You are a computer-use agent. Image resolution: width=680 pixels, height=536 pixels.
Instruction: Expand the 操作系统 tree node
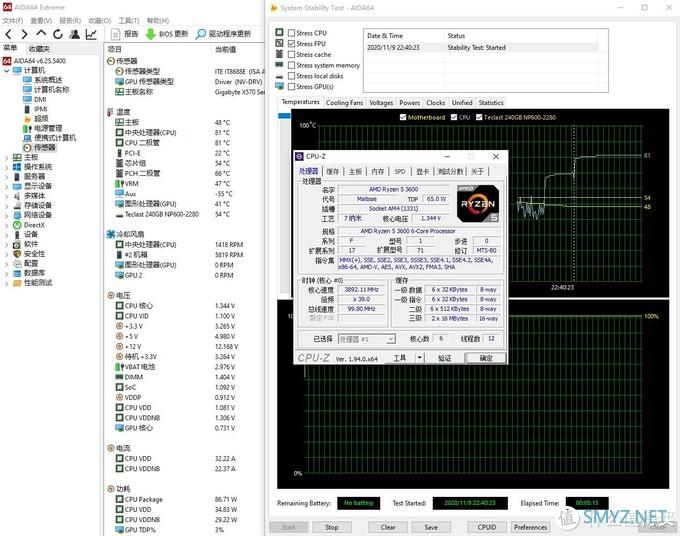click(x=7, y=167)
